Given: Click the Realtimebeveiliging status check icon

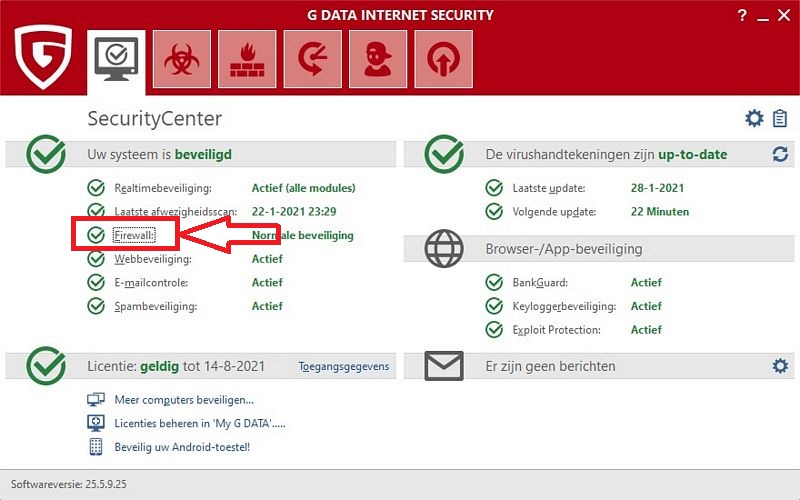Looking at the screenshot, I should 96,188.
